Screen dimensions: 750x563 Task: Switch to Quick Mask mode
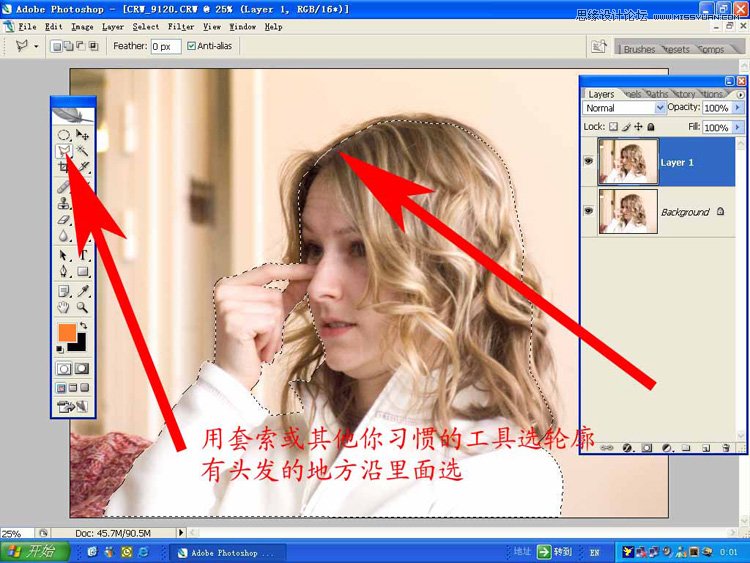[x=82, y=368]
